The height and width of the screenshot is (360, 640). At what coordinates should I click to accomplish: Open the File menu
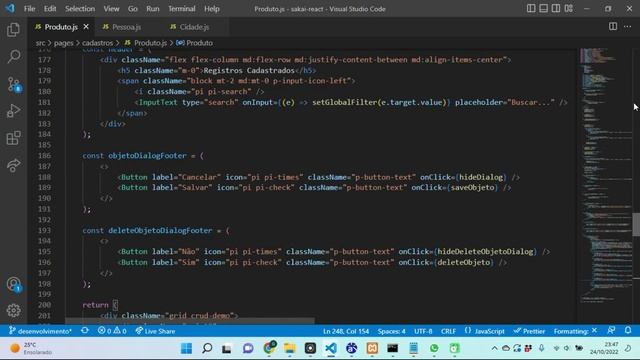[x=29, y=9]
